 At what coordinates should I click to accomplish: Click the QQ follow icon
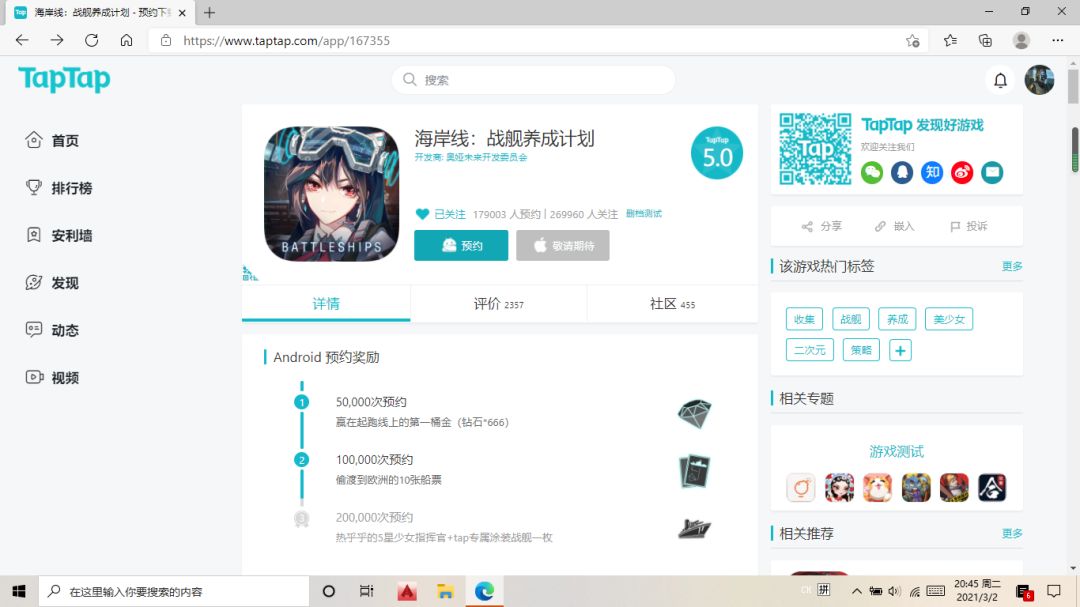coord(902,172)
